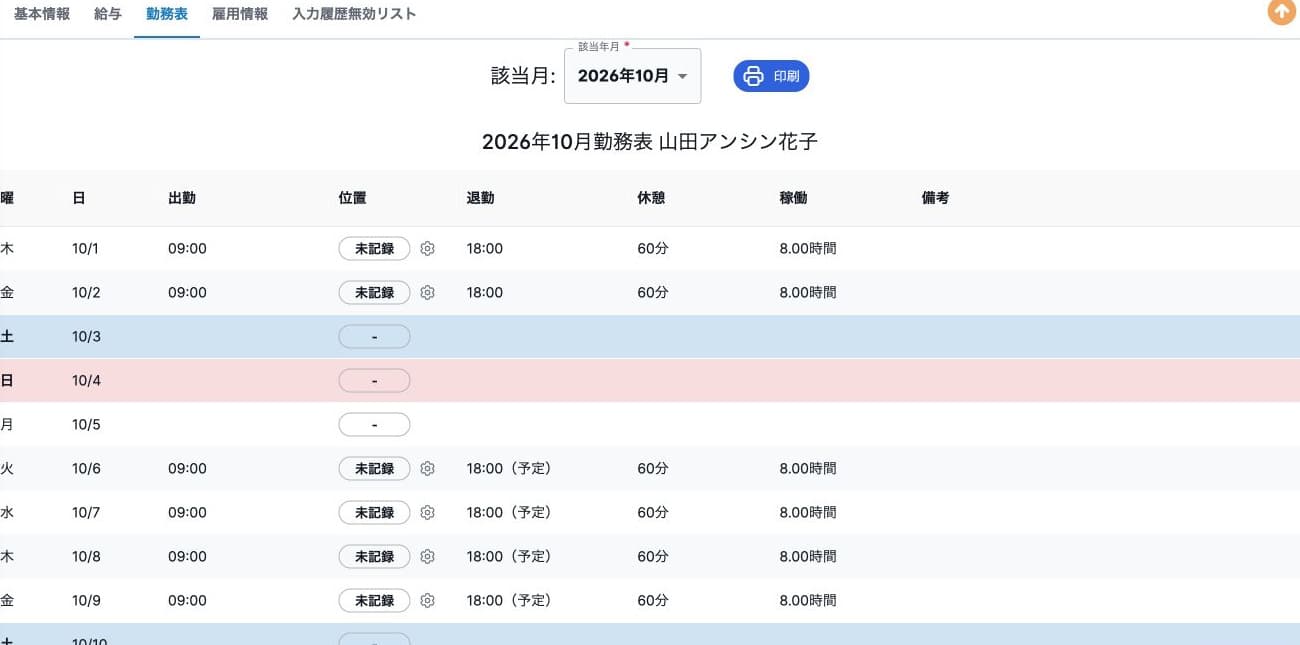Click the gear icon in 10/1 row
The image size is (1300, 645).
(x=427, y=249)
